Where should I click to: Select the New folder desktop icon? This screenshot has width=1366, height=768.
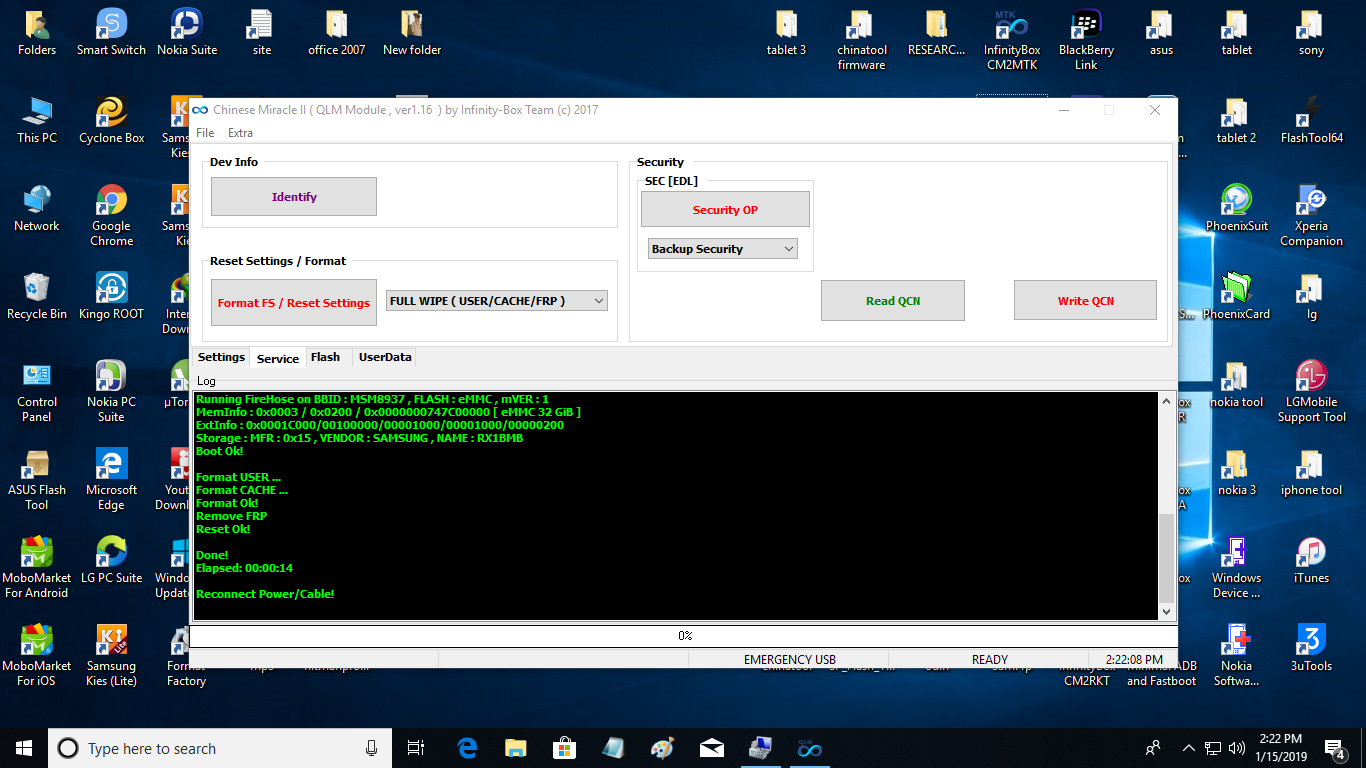pos(412,34)
